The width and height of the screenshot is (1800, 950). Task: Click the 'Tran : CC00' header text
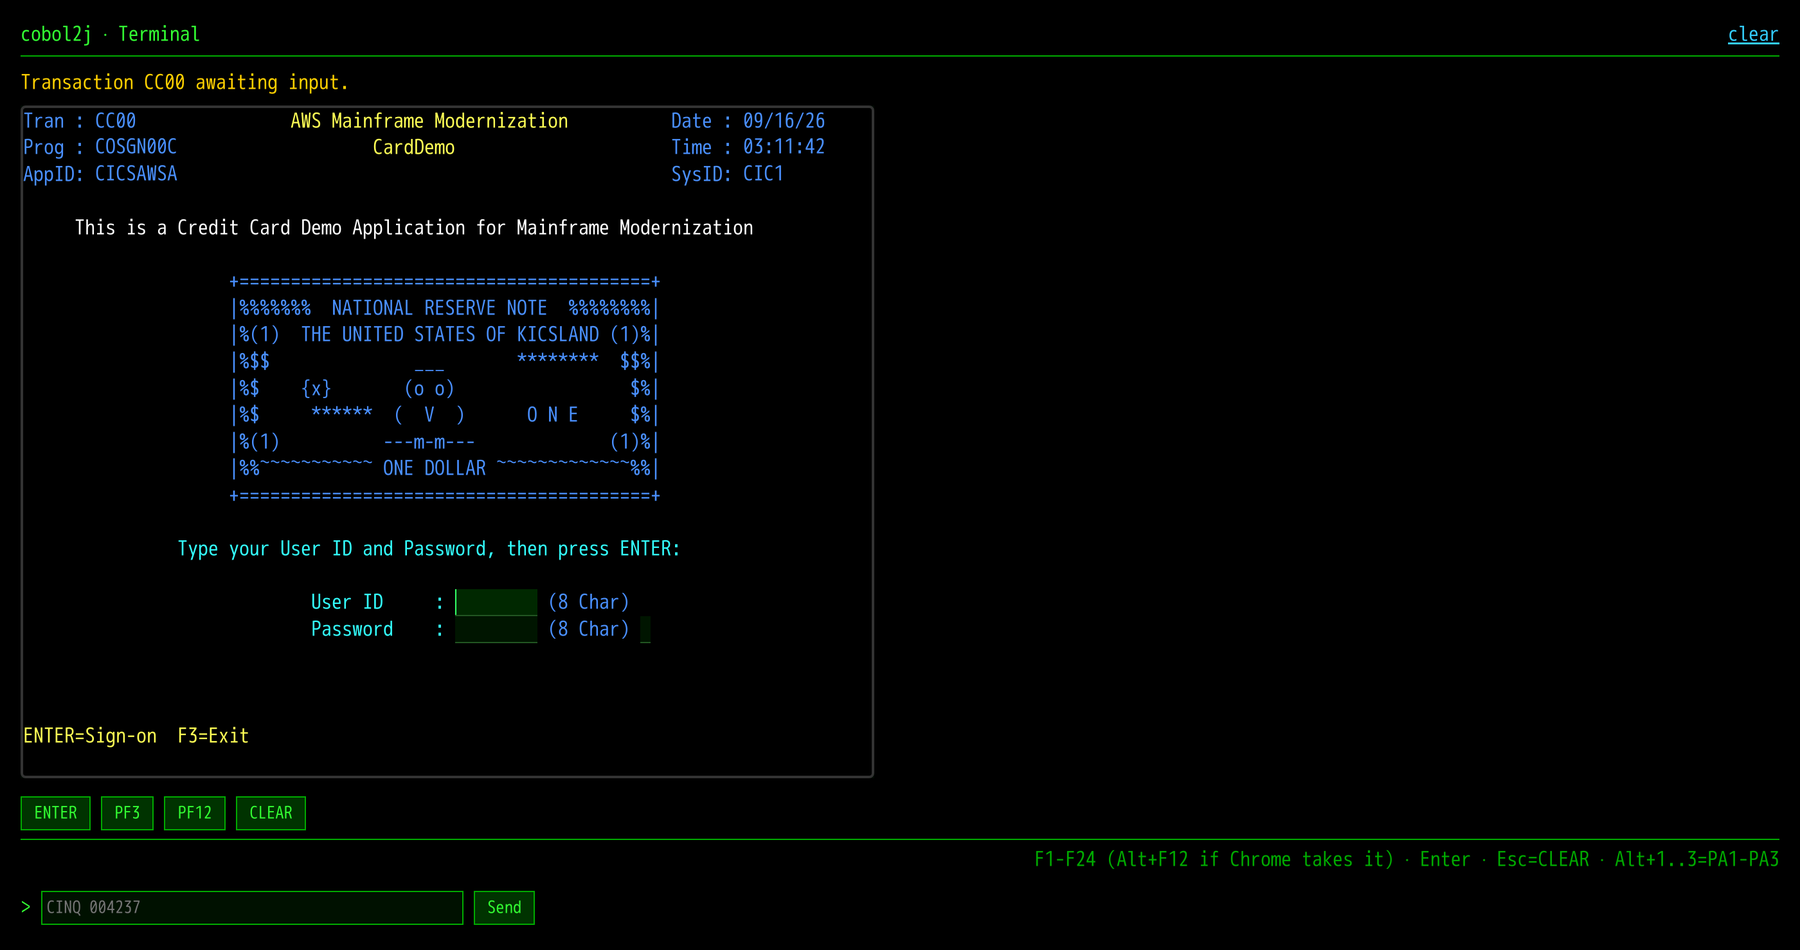[x=80, y=121]
